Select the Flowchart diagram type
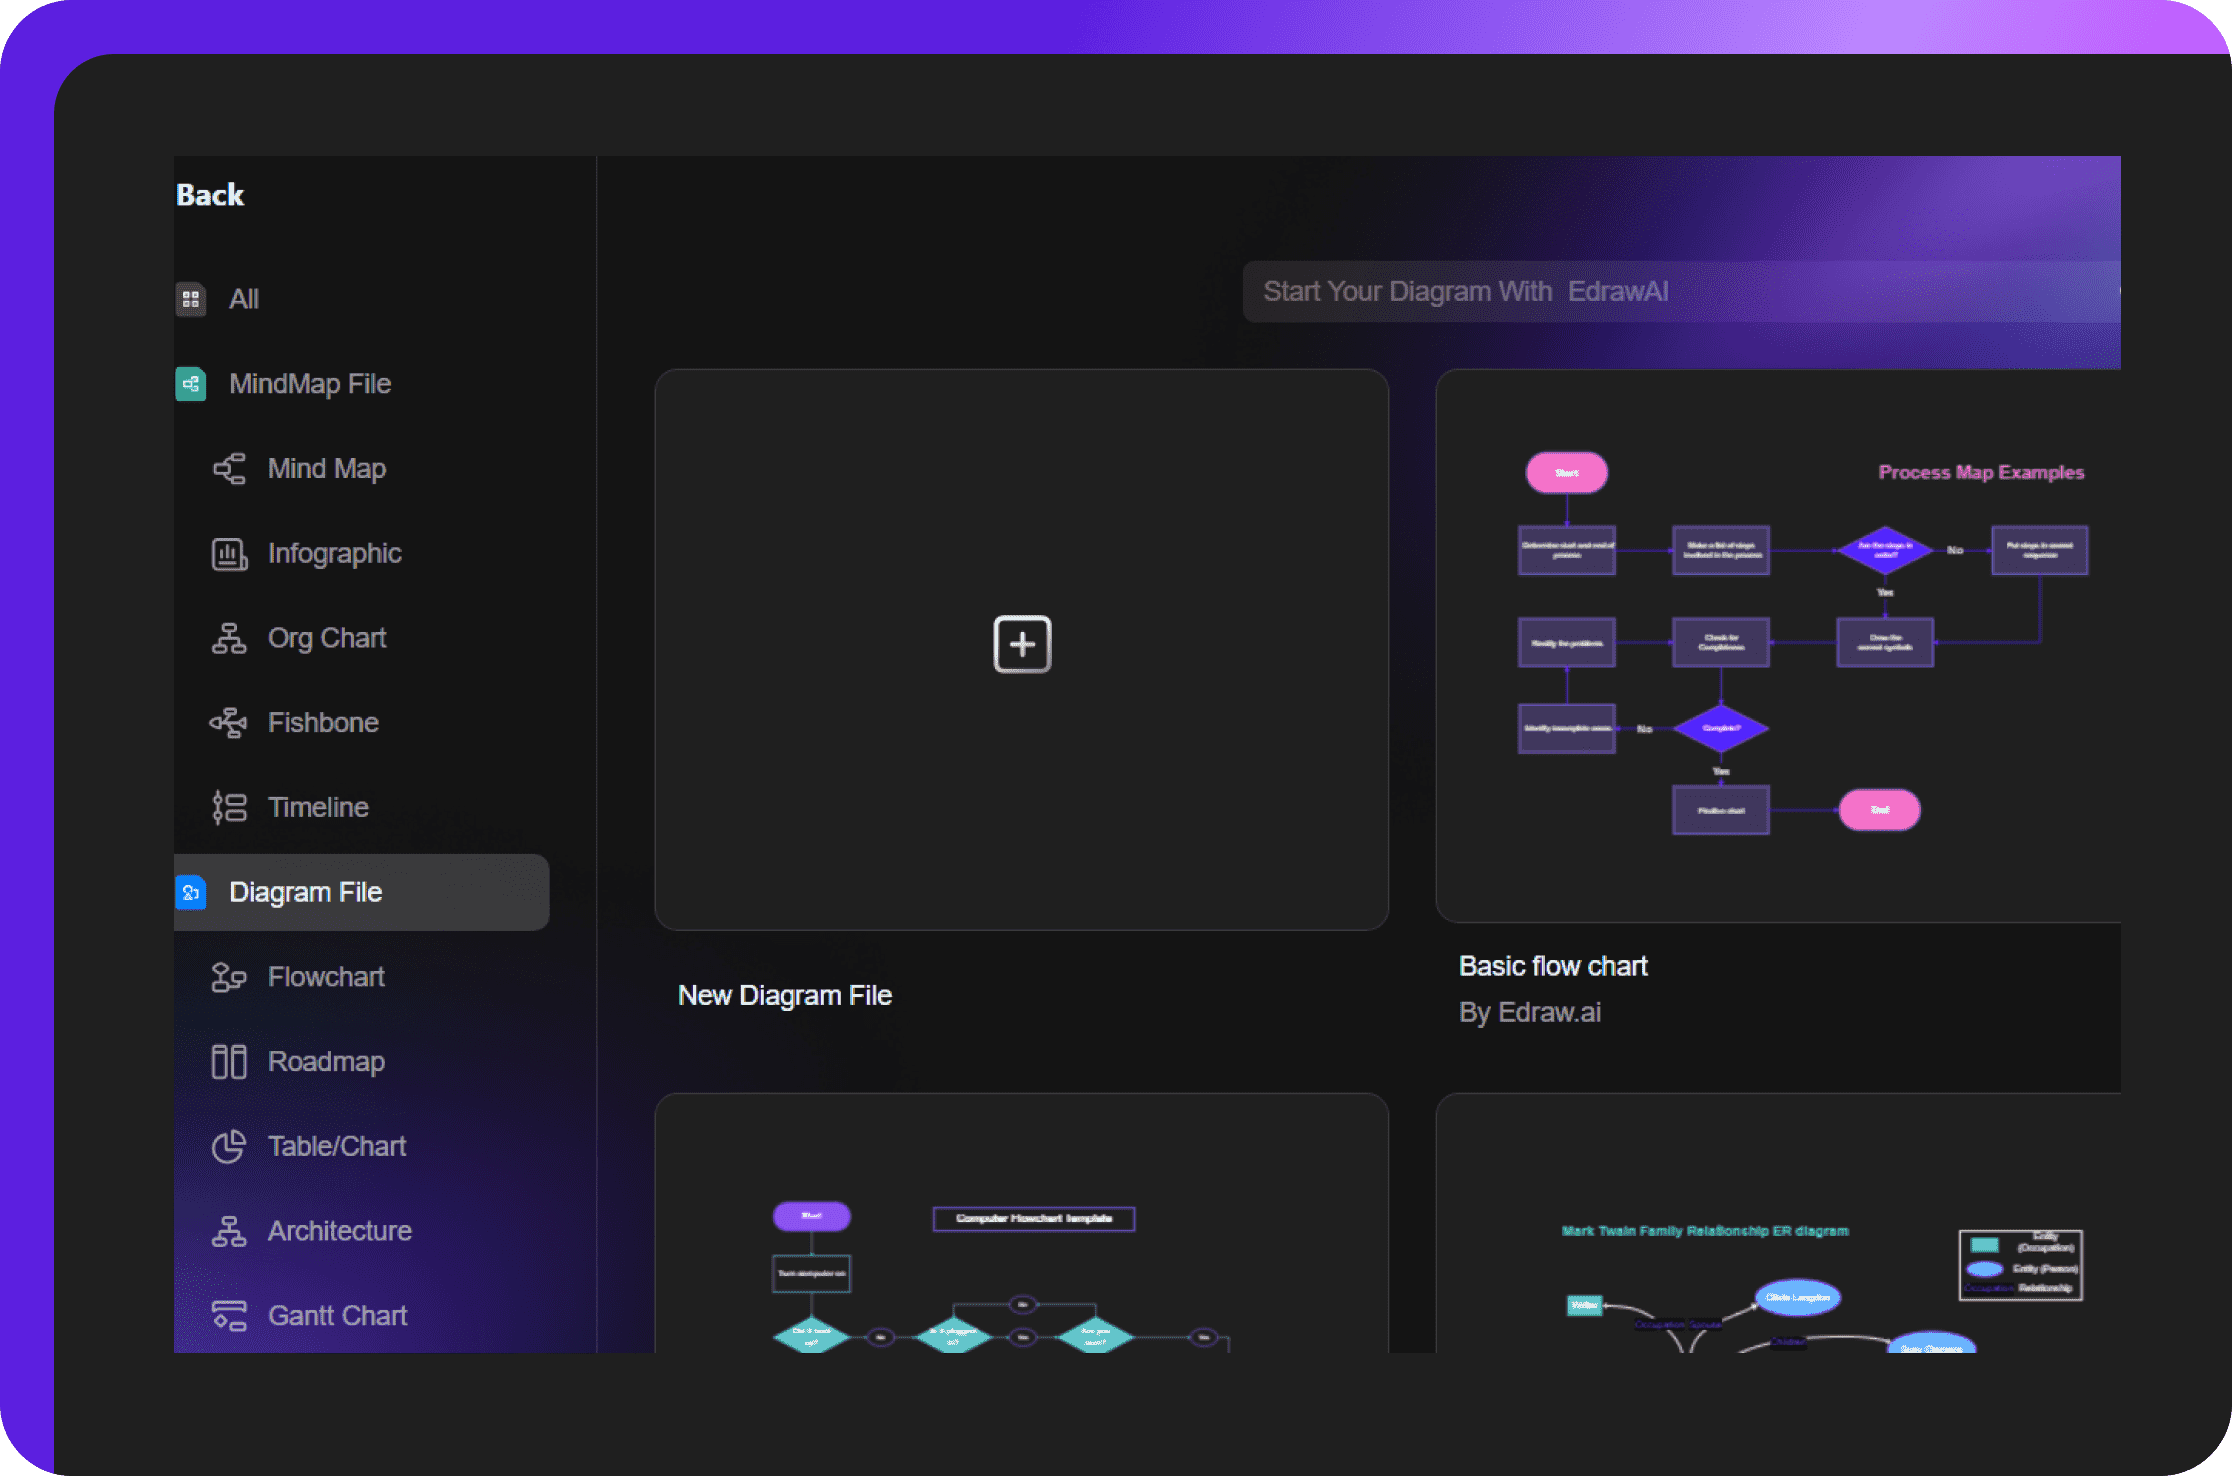Viewport: 2232px width, 1476px height. (325, 975)
